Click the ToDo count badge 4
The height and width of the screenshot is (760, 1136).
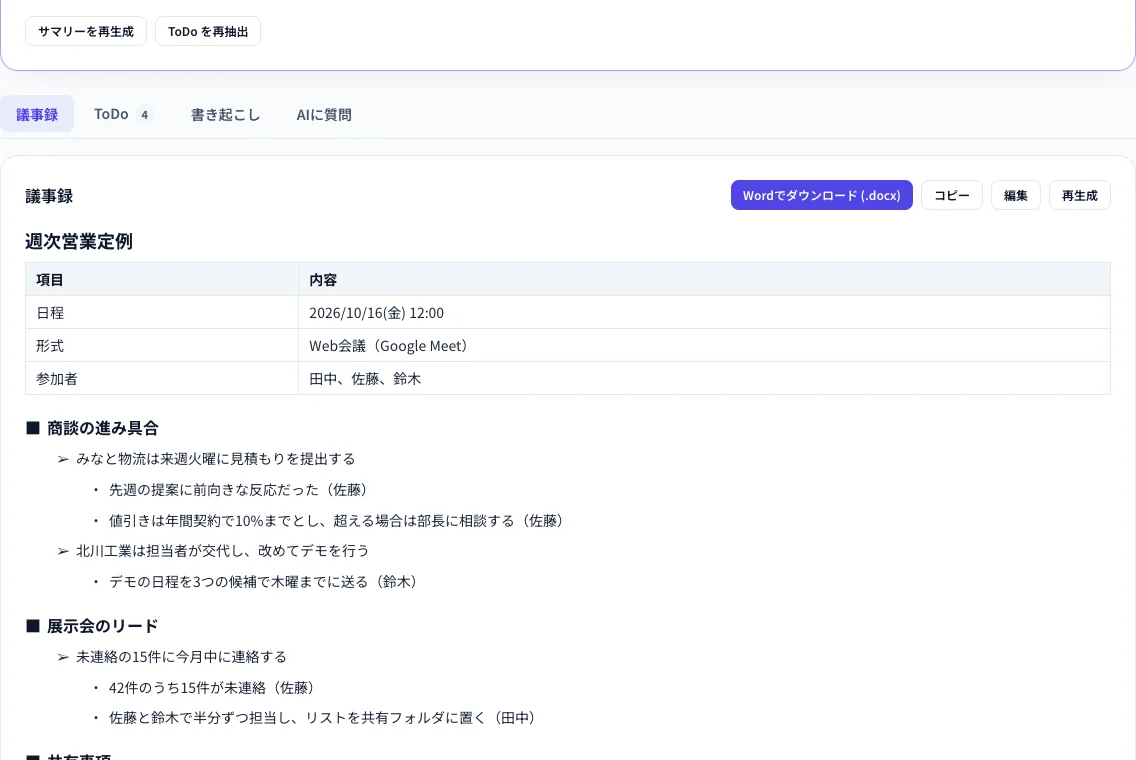tap(144, 114)
